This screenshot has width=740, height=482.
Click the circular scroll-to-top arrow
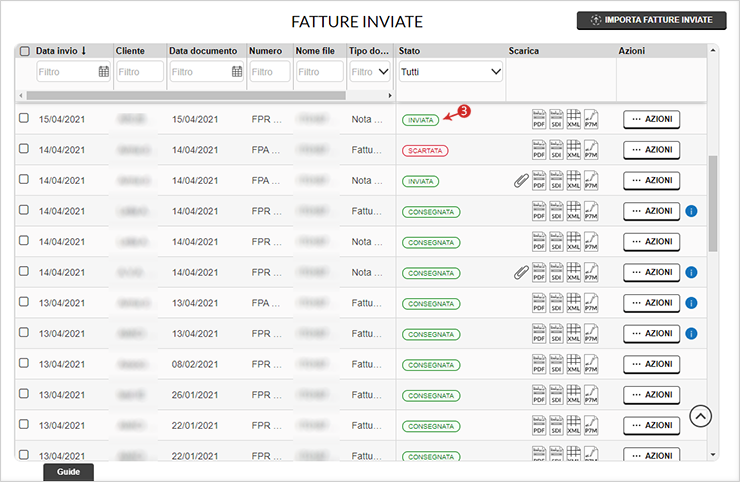point(701,416)
